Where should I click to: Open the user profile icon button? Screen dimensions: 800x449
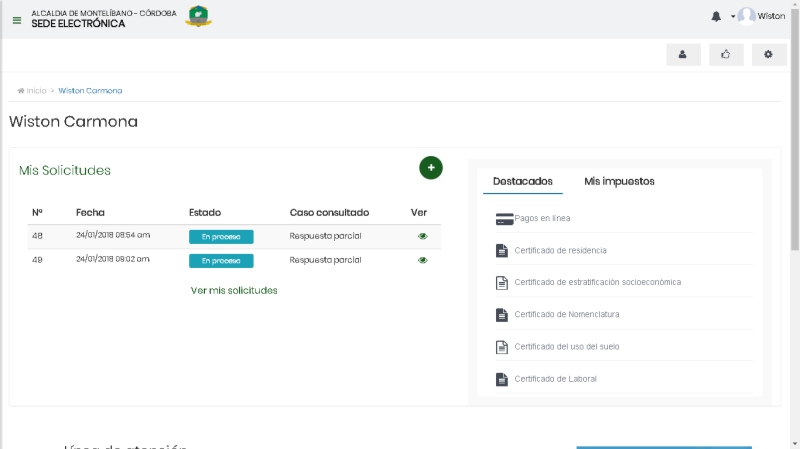tap(683, 55)
